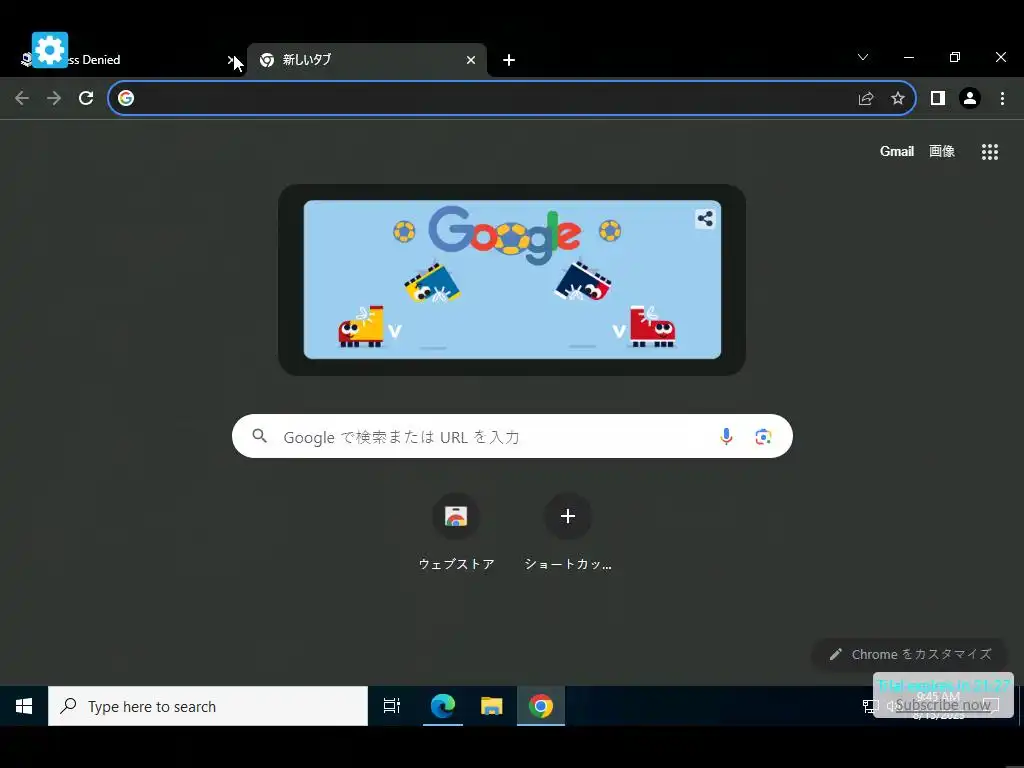Reload the current page
This screenshot has height=768, width=1024.
pos(86,98)
